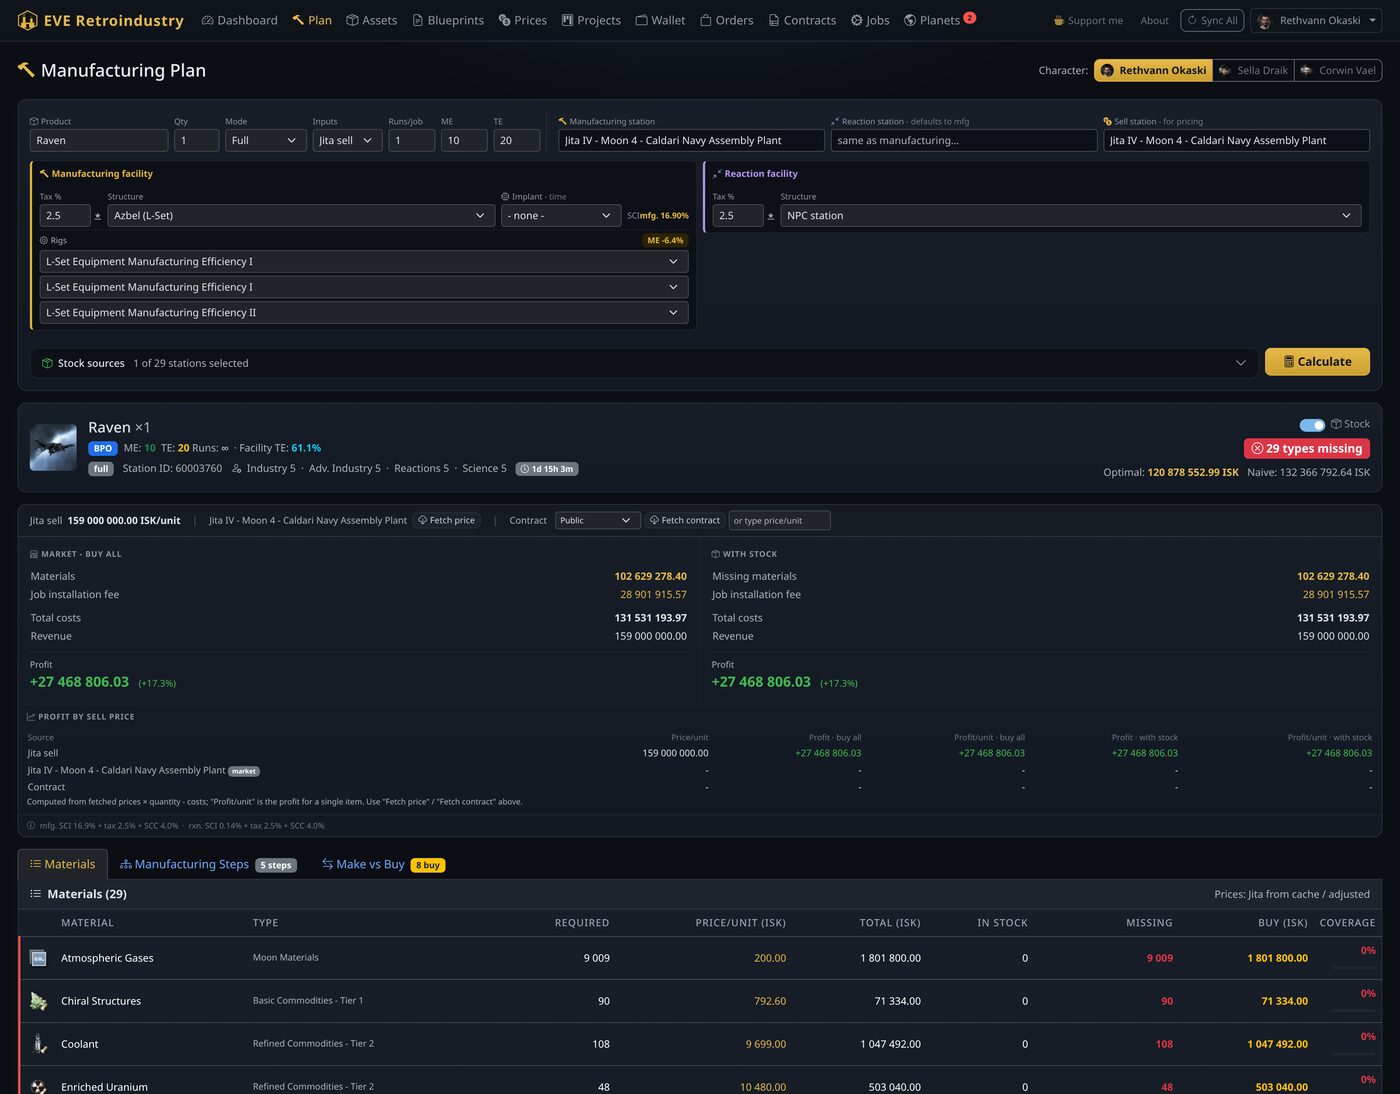Open the Implant dropdown showing none
Viewport: 1400px width, 1094px height.
pyautogui.click(x=561, y=216)
